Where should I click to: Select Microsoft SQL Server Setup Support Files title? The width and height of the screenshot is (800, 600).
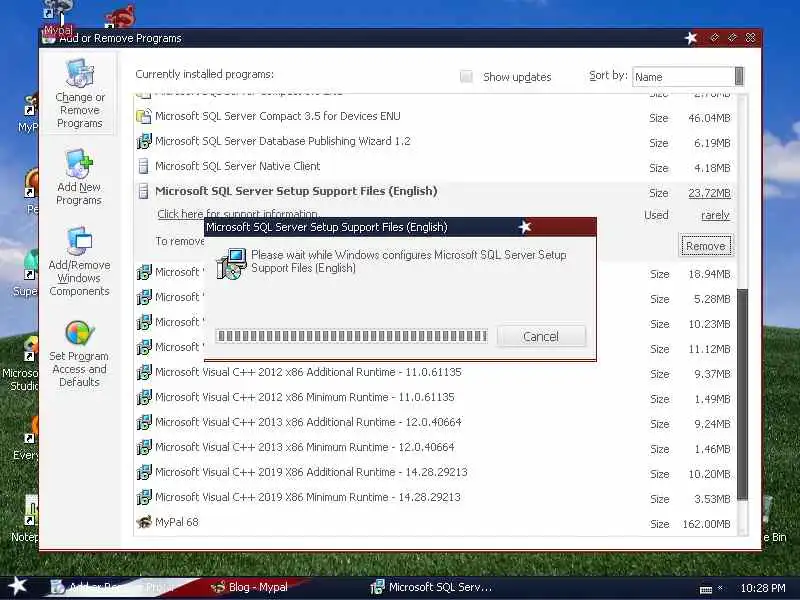[x=296, y=191]
